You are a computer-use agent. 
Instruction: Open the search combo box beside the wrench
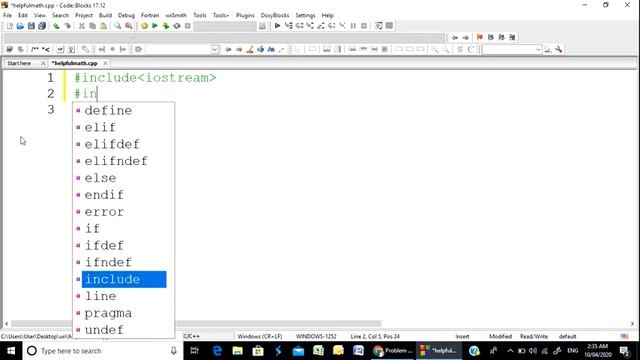coord(512,49)
